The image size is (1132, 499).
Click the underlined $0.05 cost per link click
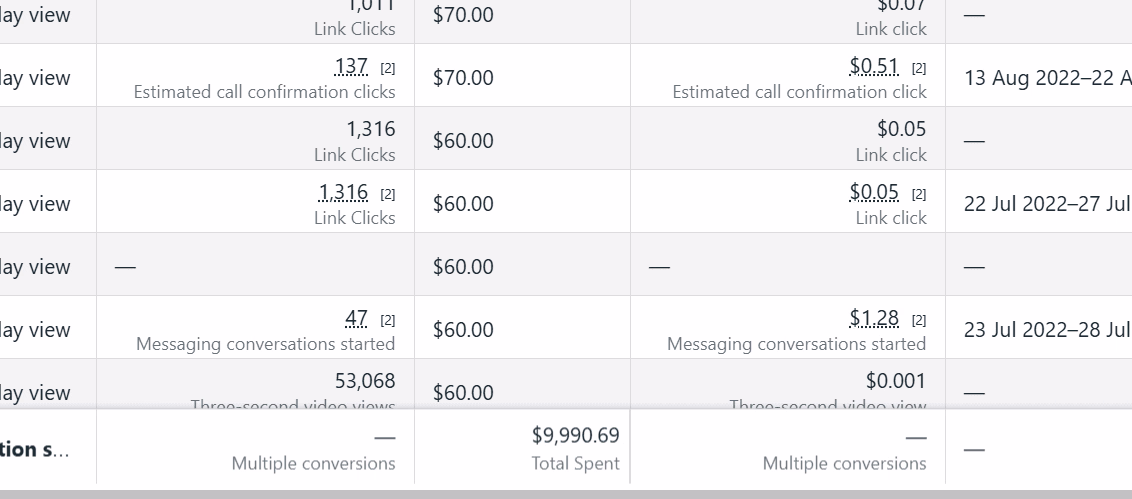[873, 193]
